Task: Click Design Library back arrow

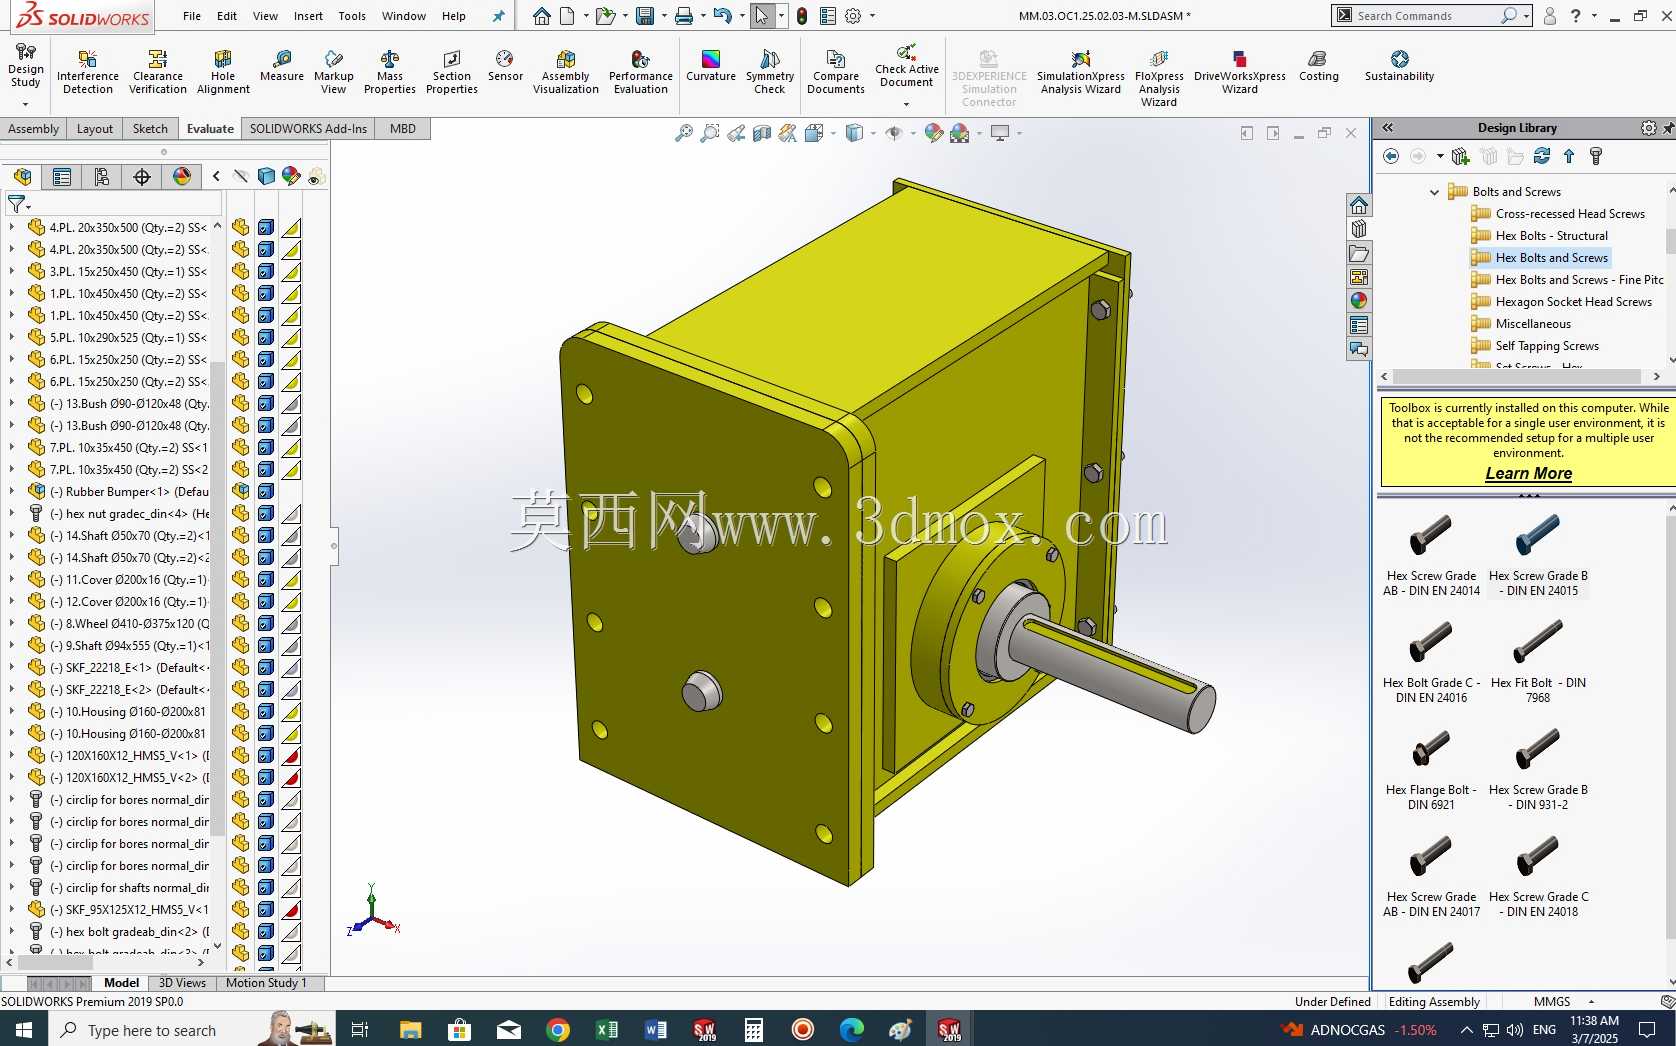Action: [x=1391, y=156]
